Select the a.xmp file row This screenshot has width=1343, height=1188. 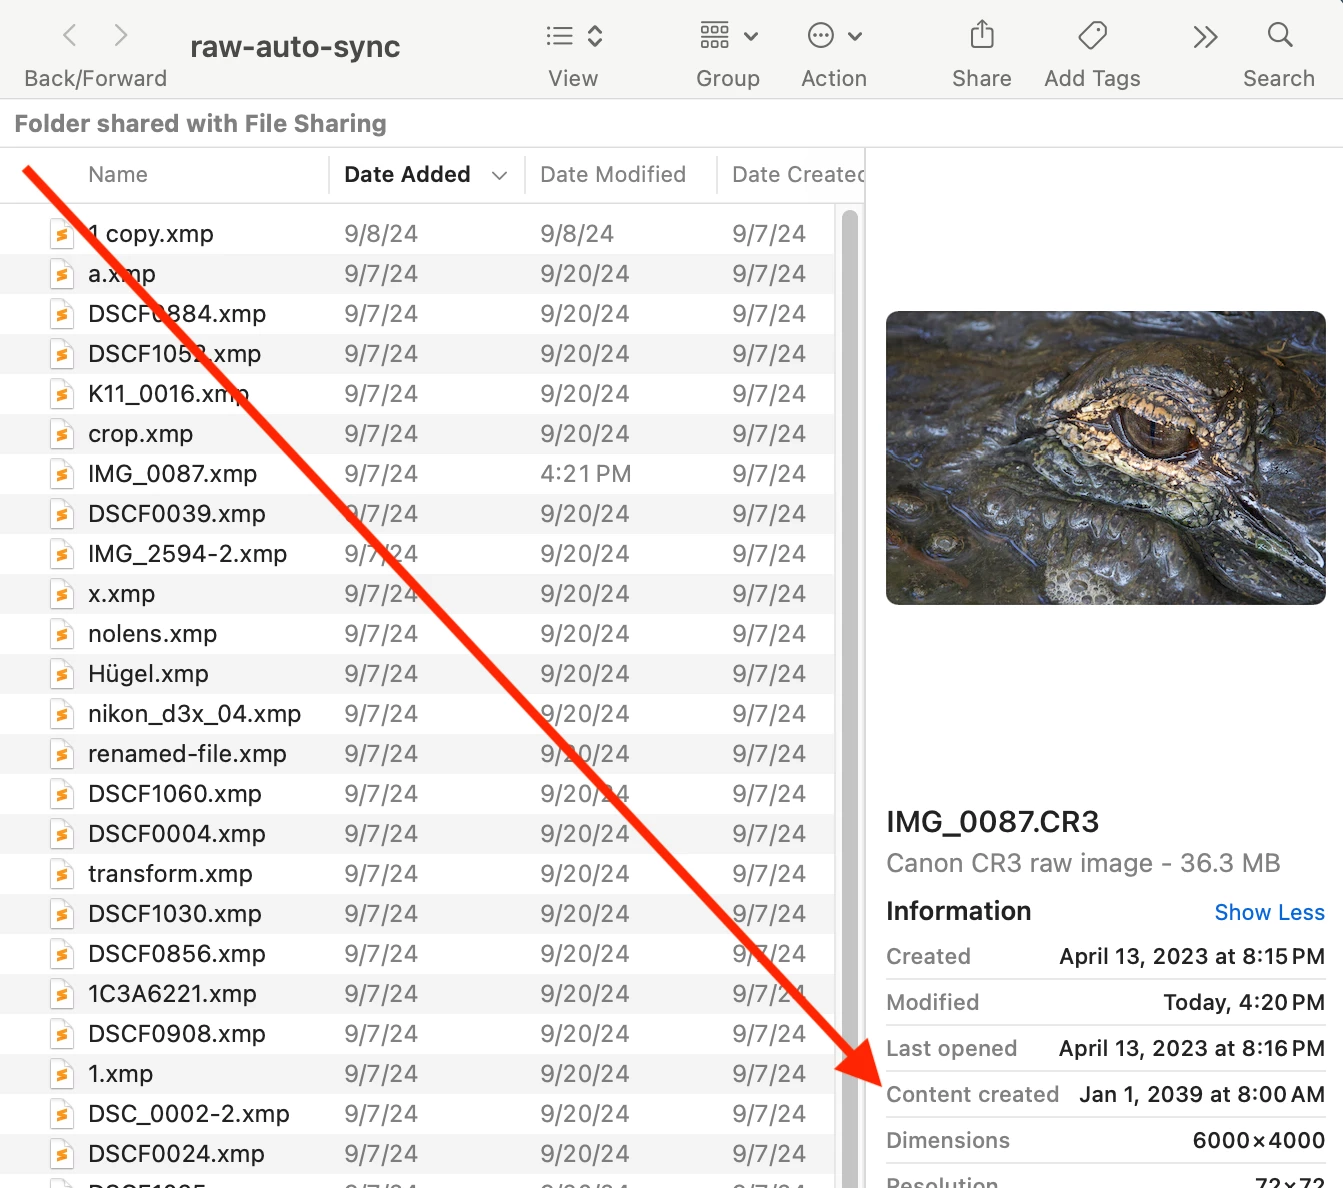[x=417, y=274]
